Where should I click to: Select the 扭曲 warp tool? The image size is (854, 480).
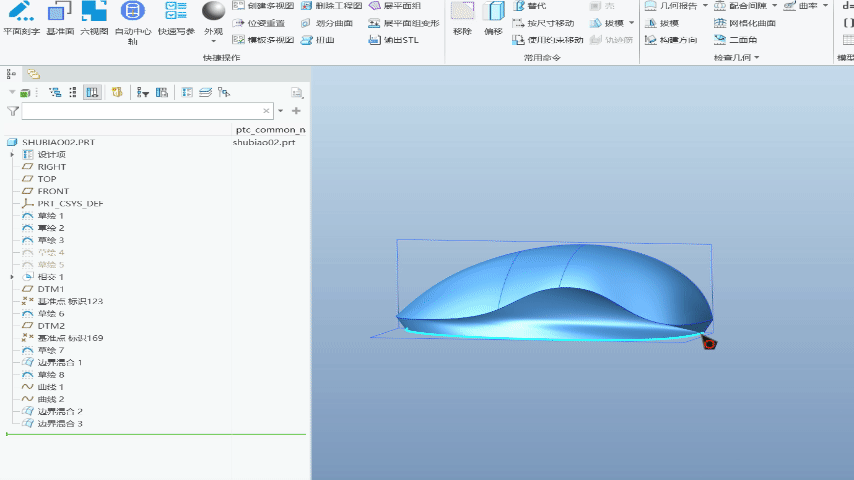click(x=318, y=40)
